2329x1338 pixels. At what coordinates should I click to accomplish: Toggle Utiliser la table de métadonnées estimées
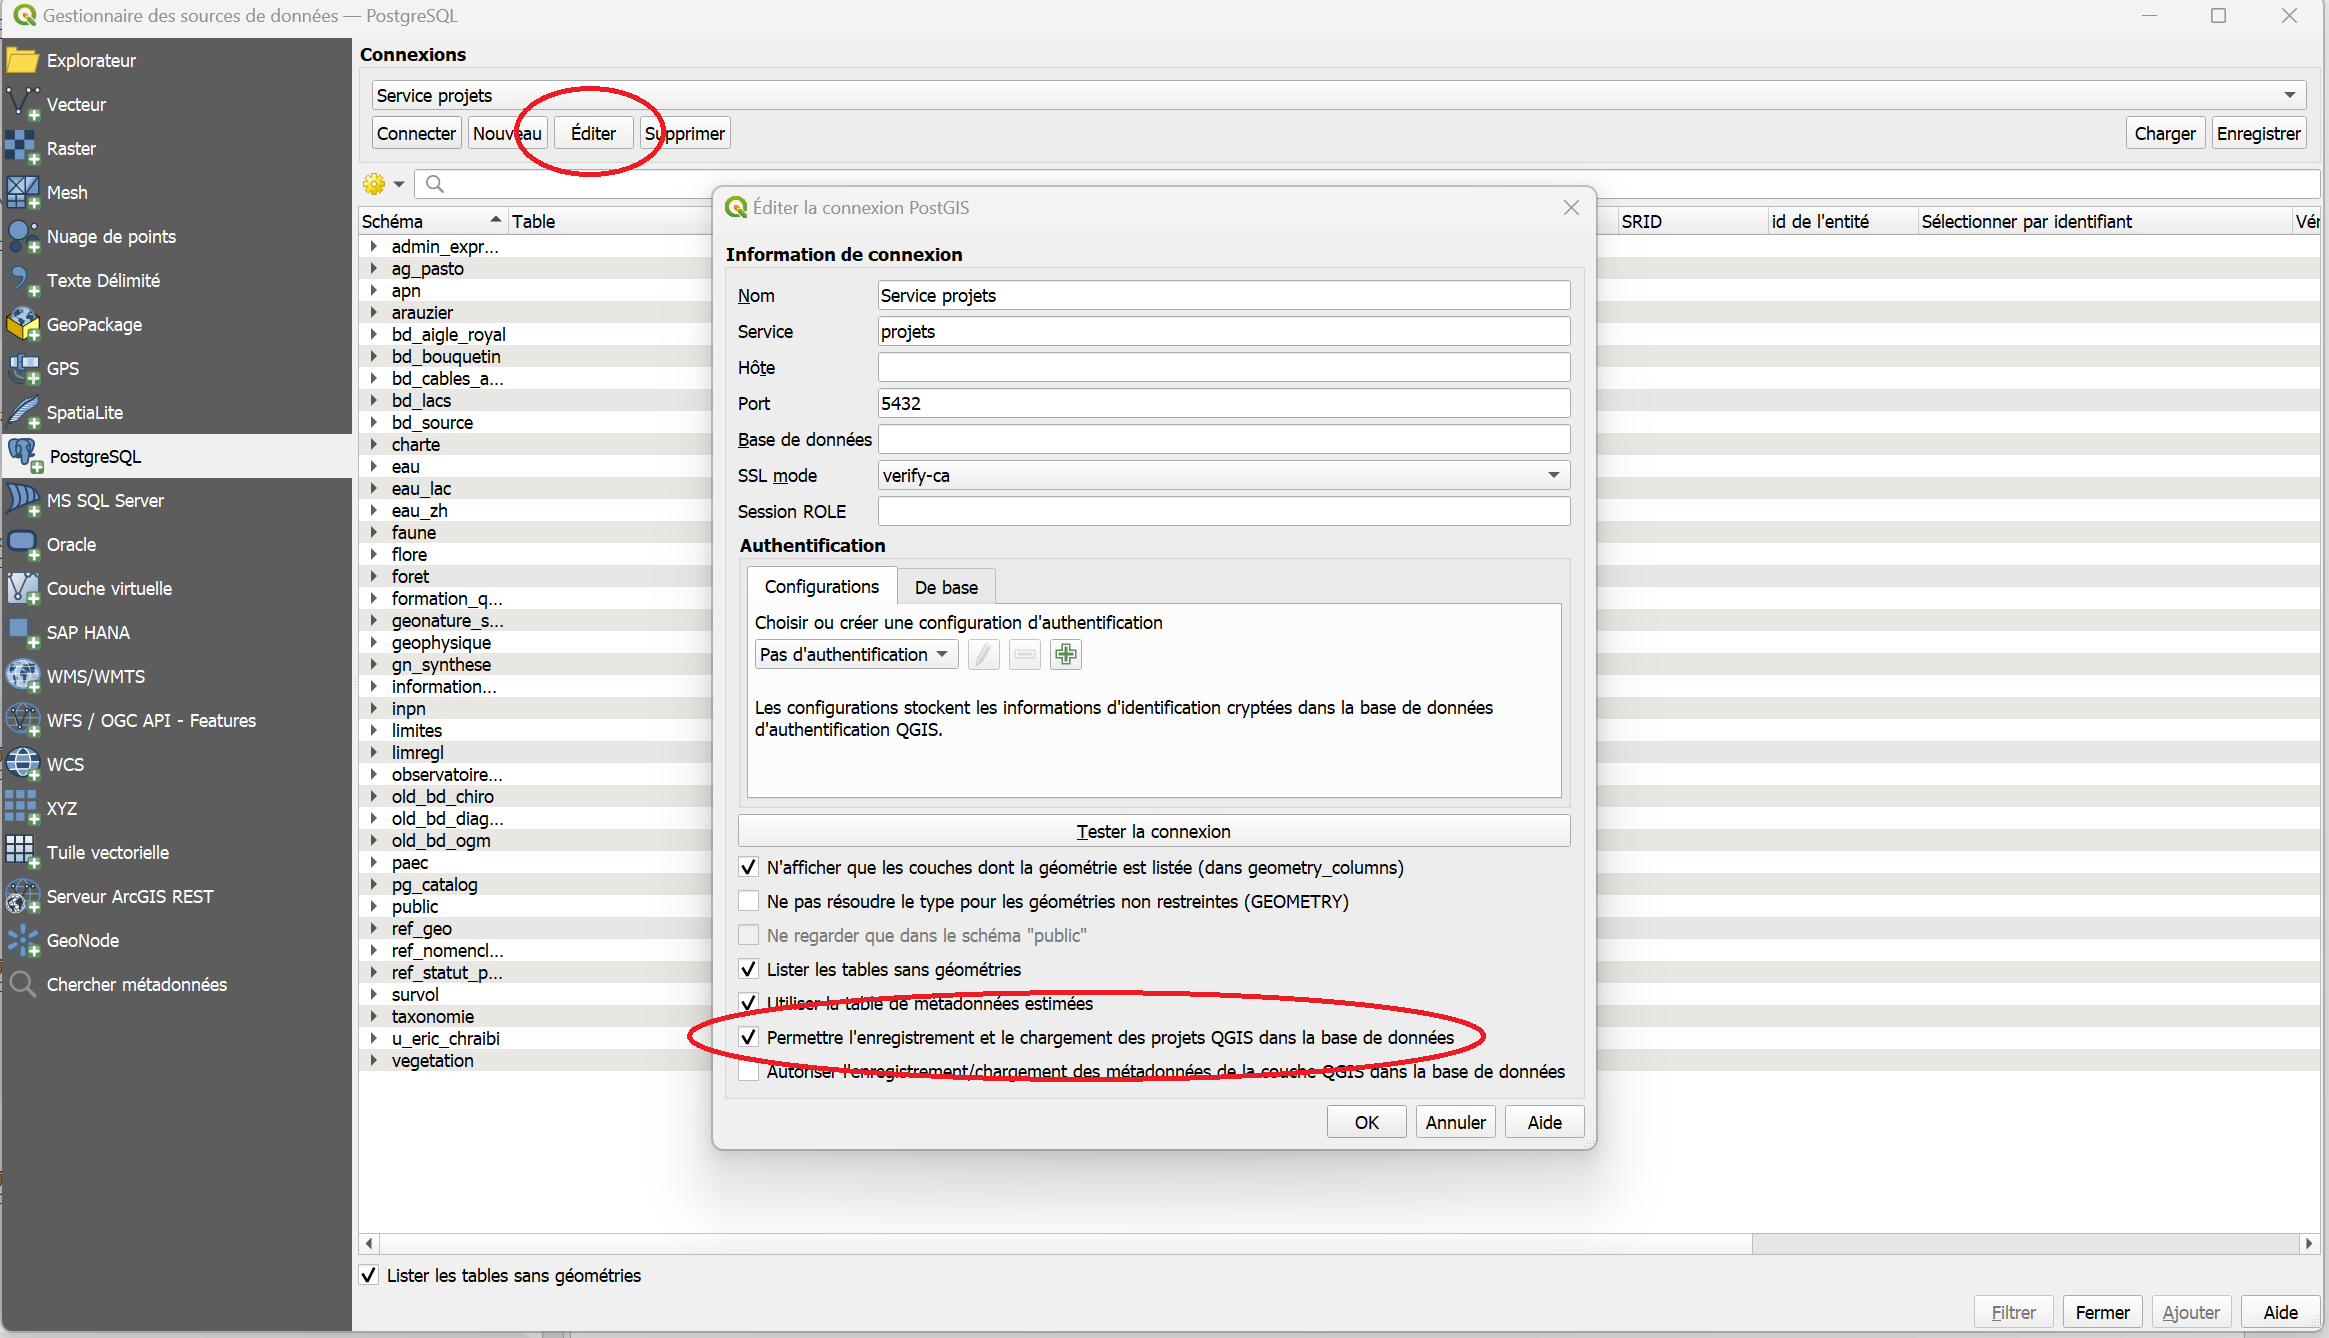tap(748, 1003)
